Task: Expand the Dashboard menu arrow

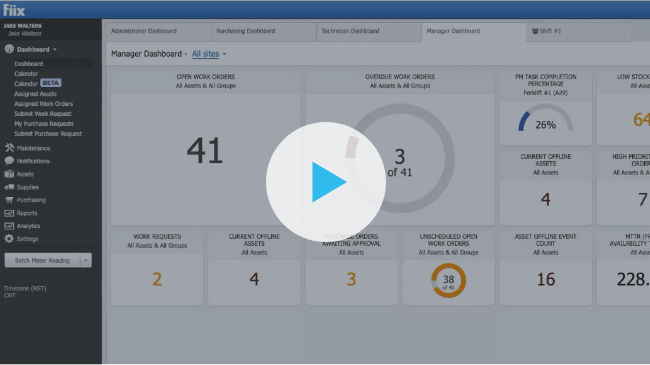Action: tap(55, 49)
